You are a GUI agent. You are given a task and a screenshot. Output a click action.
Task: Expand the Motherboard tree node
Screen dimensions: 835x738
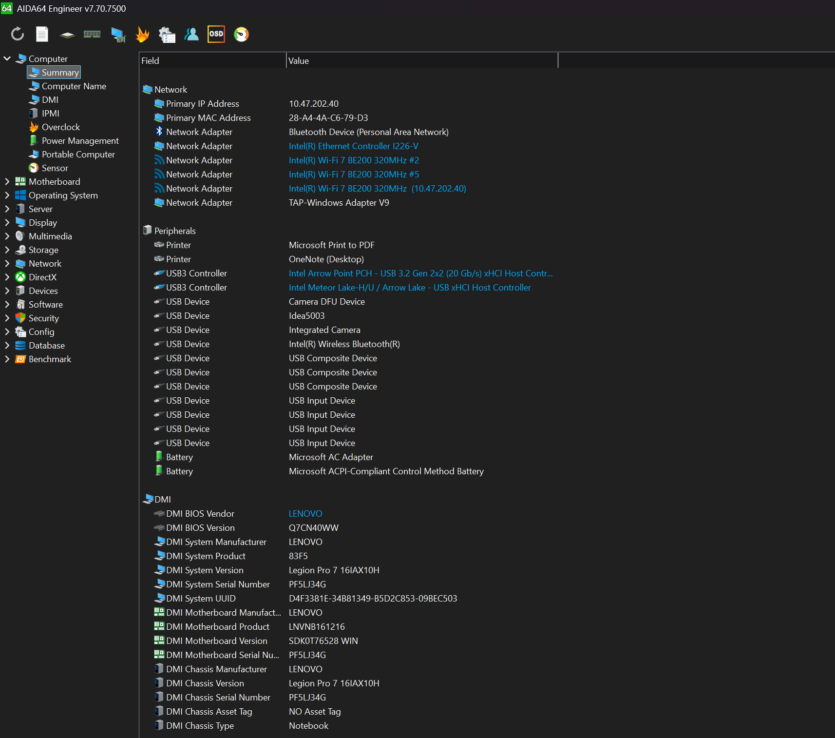coord(7,182)
